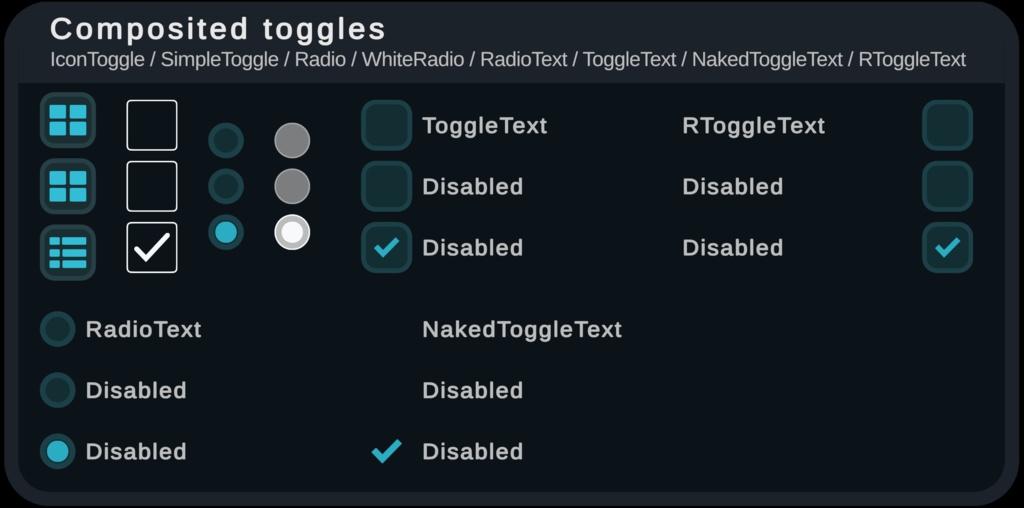The height and width of the screenshot is (508, 1024).
Task: Click the list view icon toggle
Action: coord(68,252)
